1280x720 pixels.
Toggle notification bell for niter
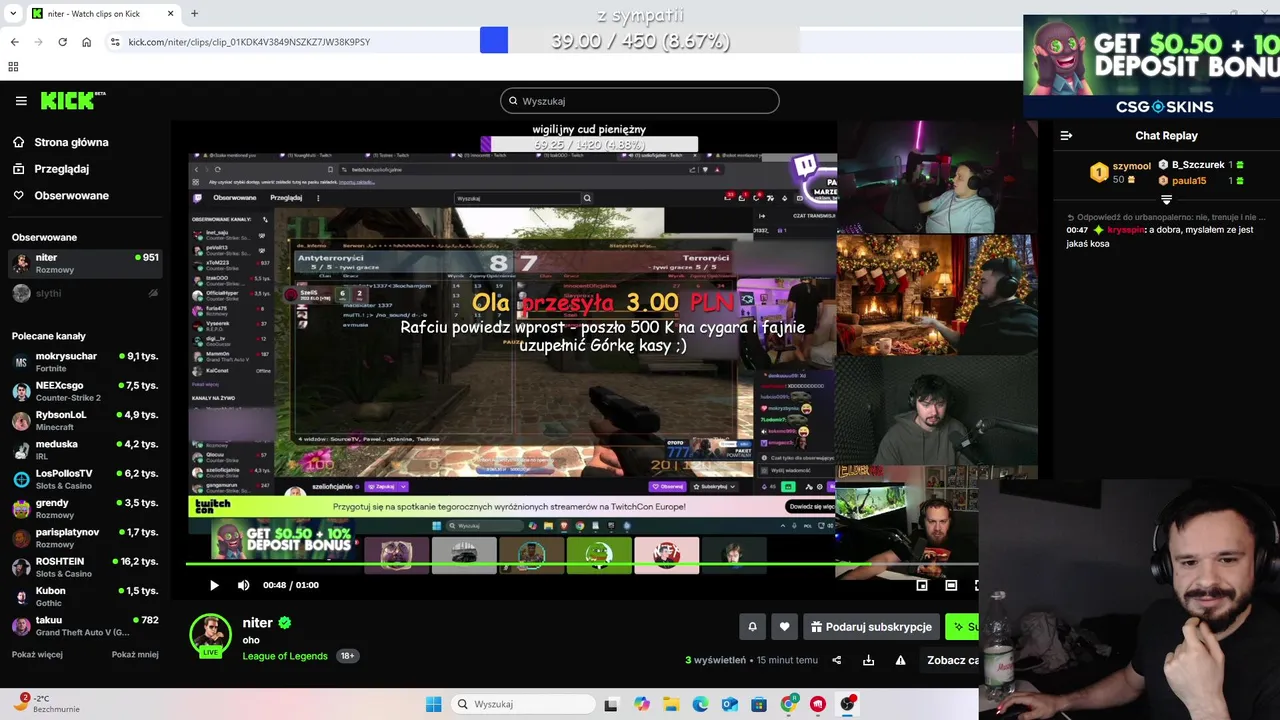point(752,627)
